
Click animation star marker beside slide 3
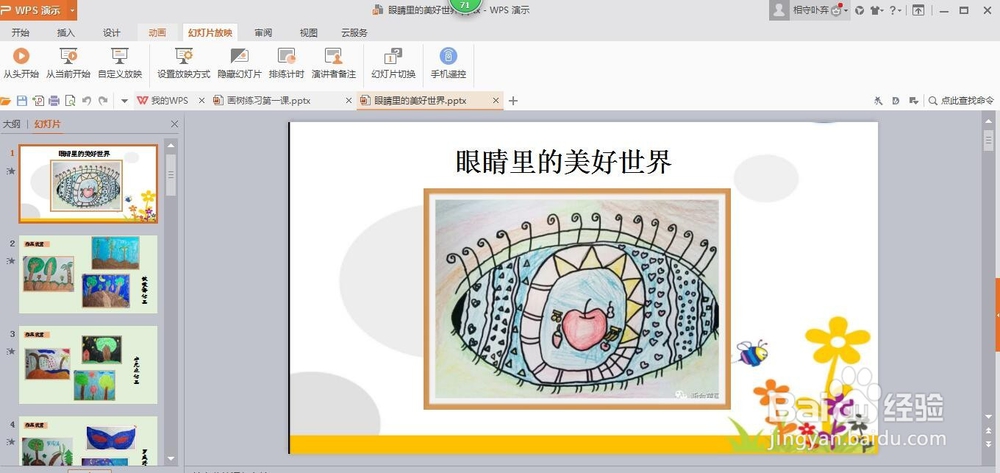[11, 351]
